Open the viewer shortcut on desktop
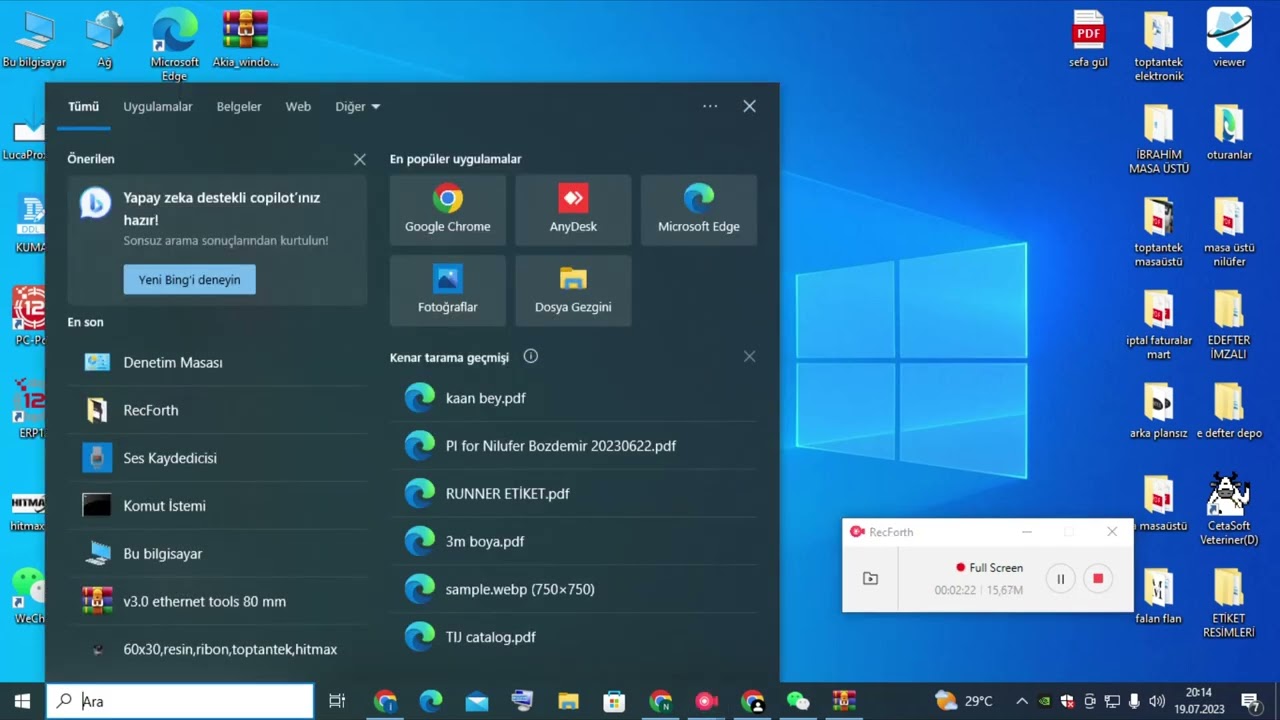 (x=1229, y=39)
